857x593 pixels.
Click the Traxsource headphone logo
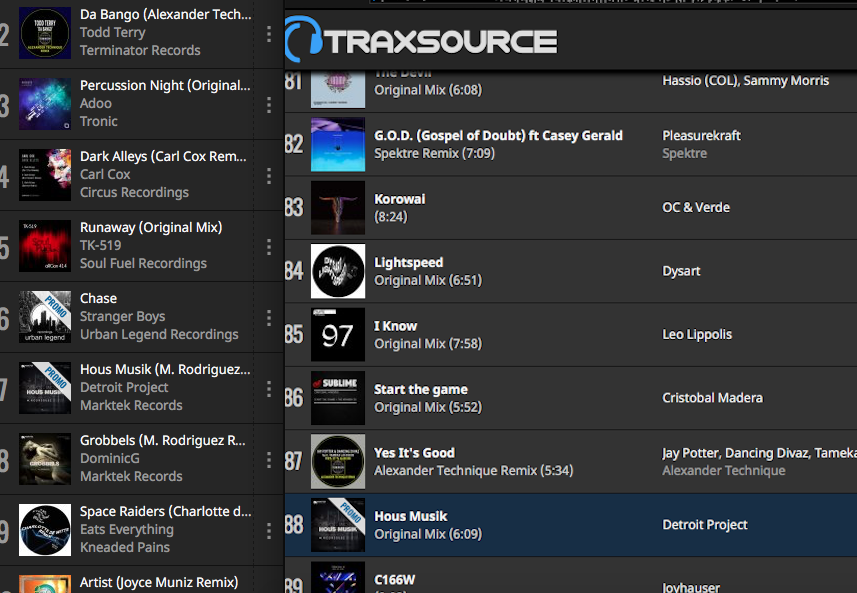304,38
